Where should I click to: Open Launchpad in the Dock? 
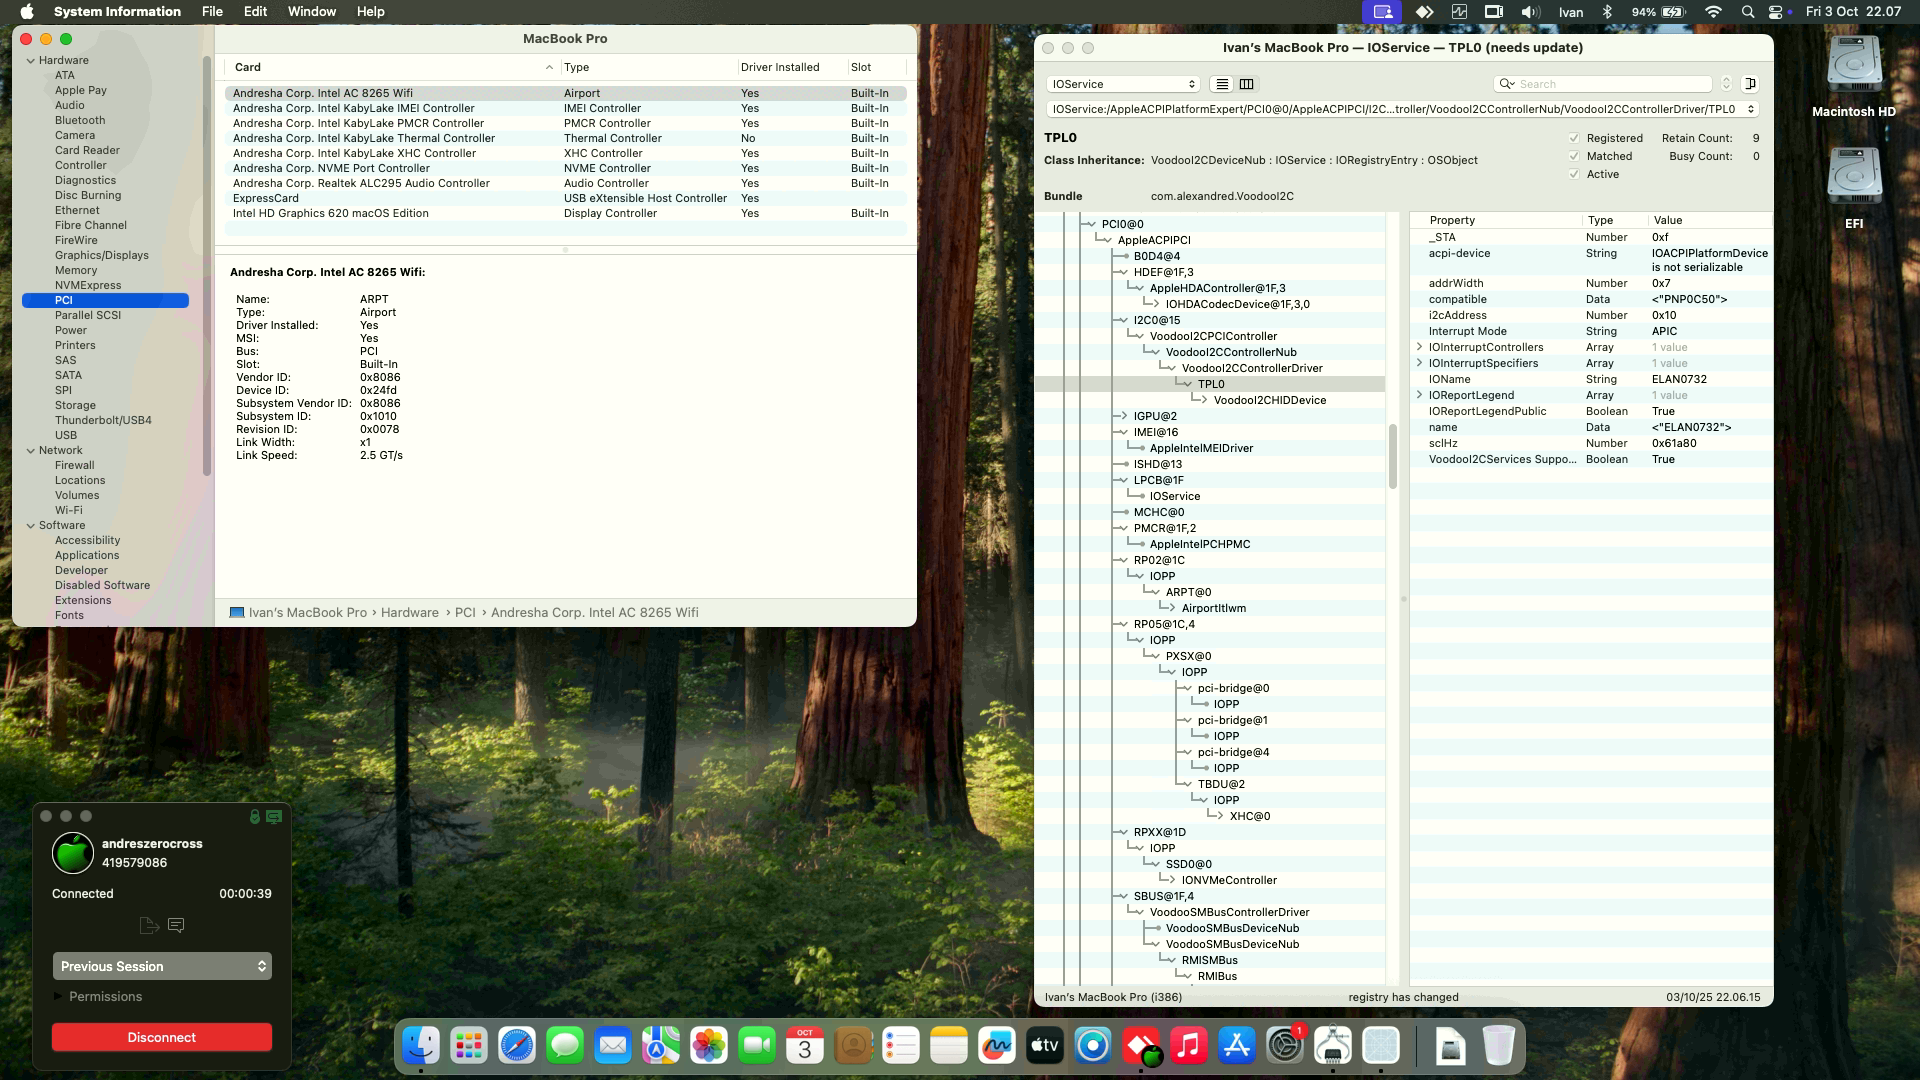(x=469, y=1046)
